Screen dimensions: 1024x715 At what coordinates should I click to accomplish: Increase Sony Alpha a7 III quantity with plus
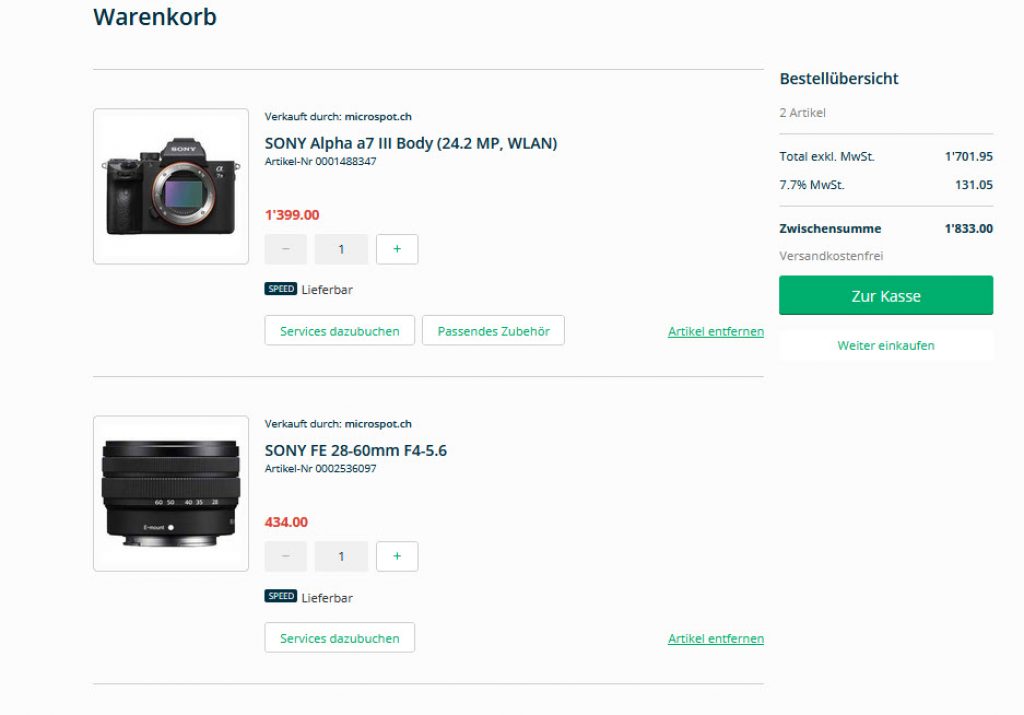pyautogui.click(x=397, y=249)
